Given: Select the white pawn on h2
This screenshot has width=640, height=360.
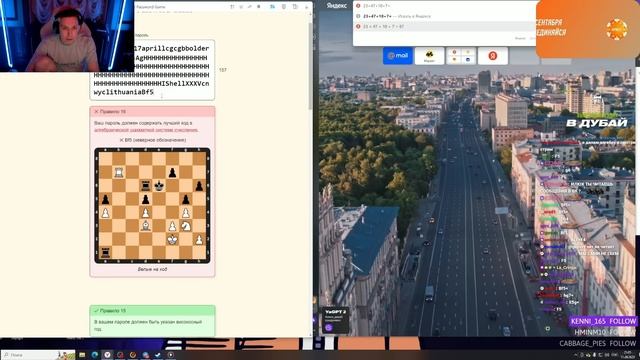Looking at the screenshot, I should [200, 240].
